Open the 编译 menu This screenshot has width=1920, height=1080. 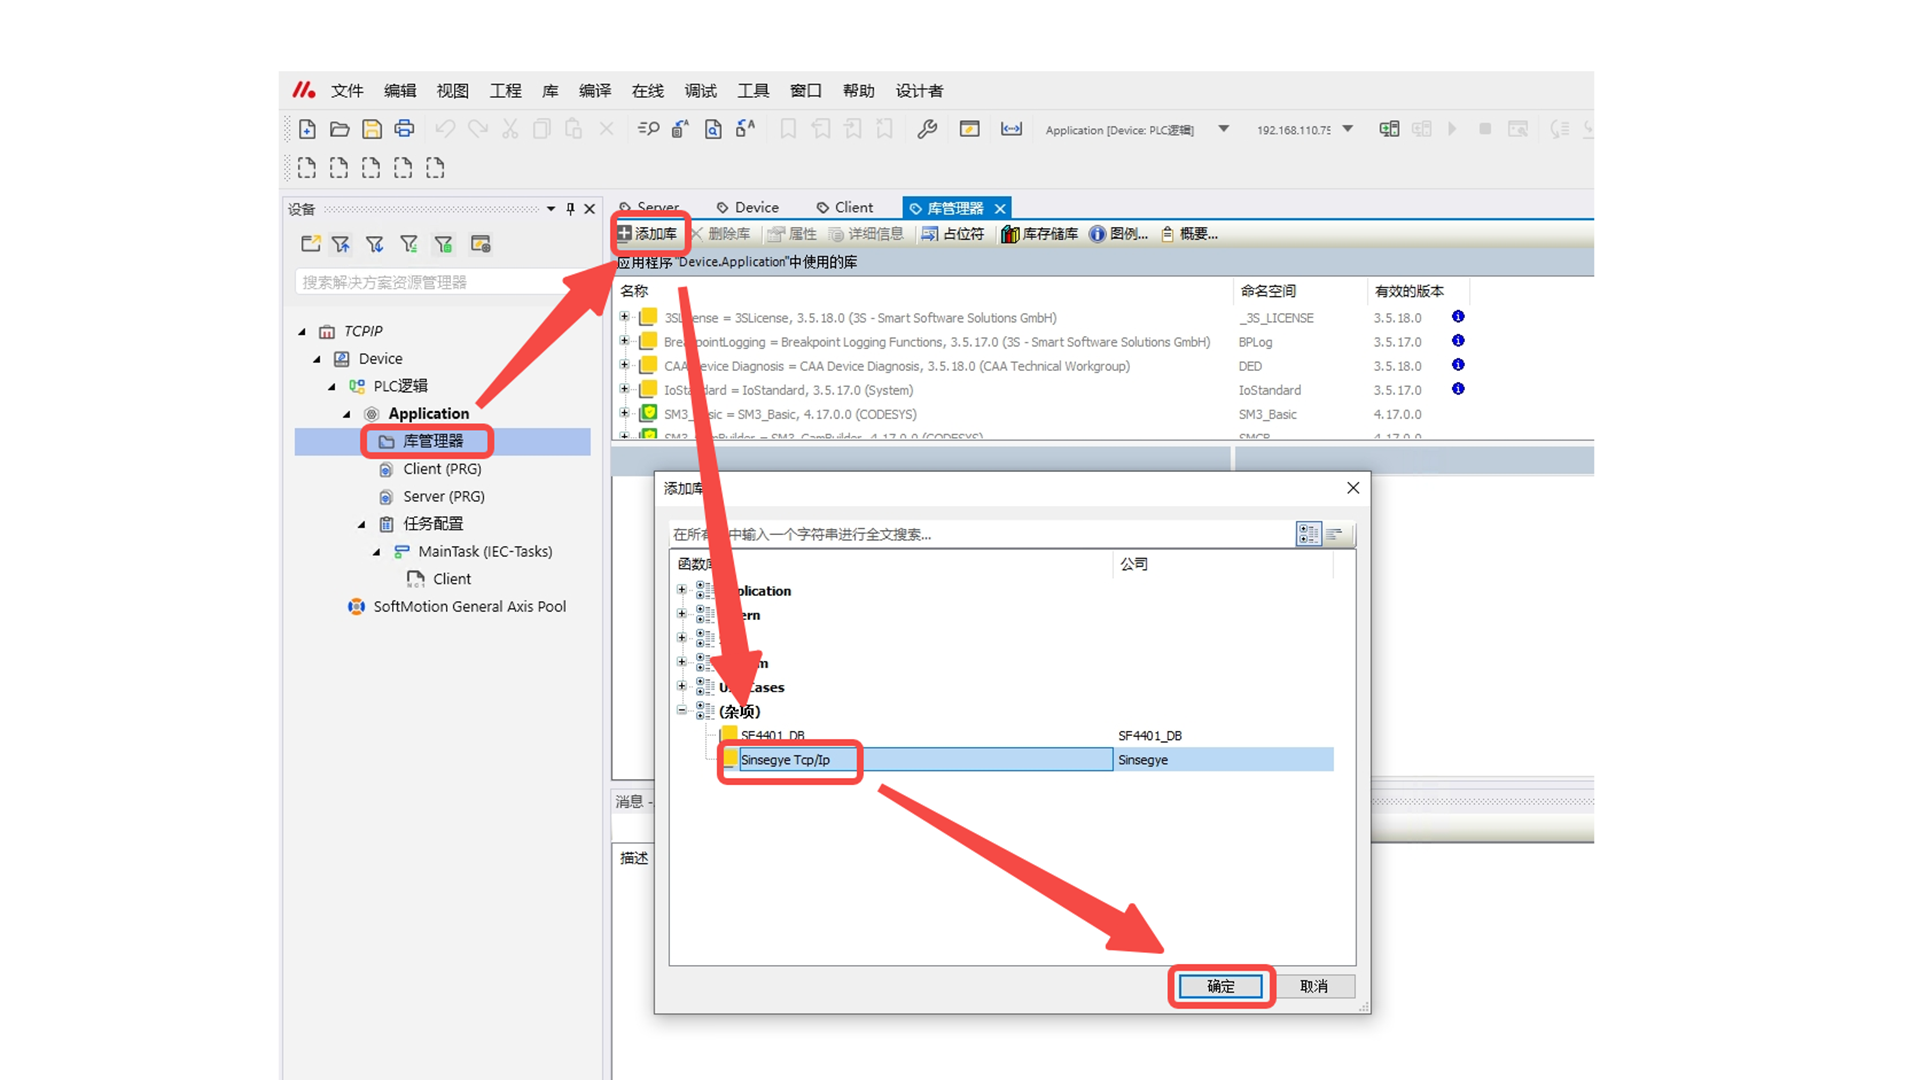(x=594, y=91)
